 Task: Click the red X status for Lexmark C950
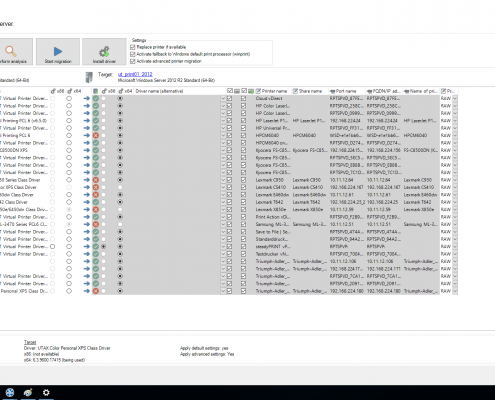click(96, 180)
